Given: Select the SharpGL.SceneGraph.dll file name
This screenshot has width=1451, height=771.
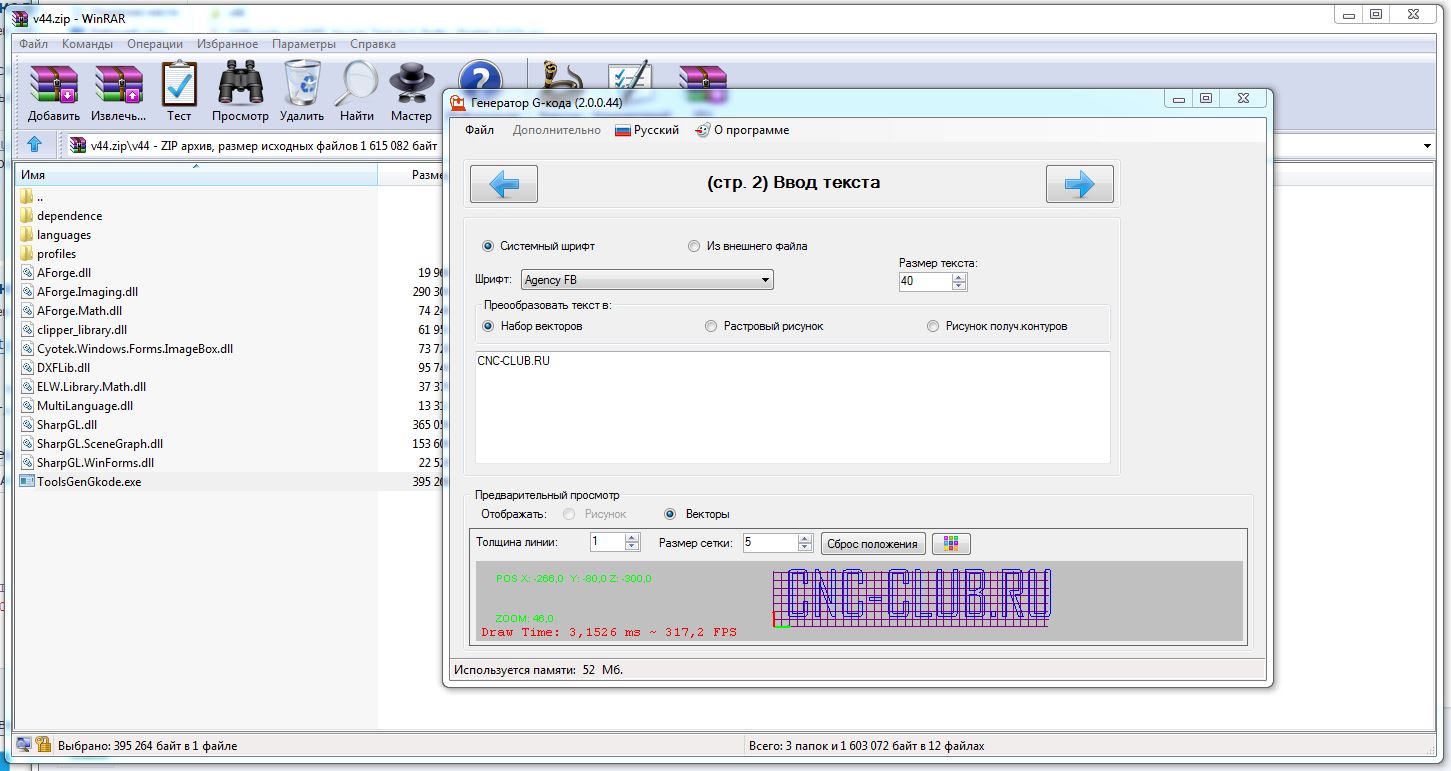Looking at the screenshot, I should tap(100, 444).
